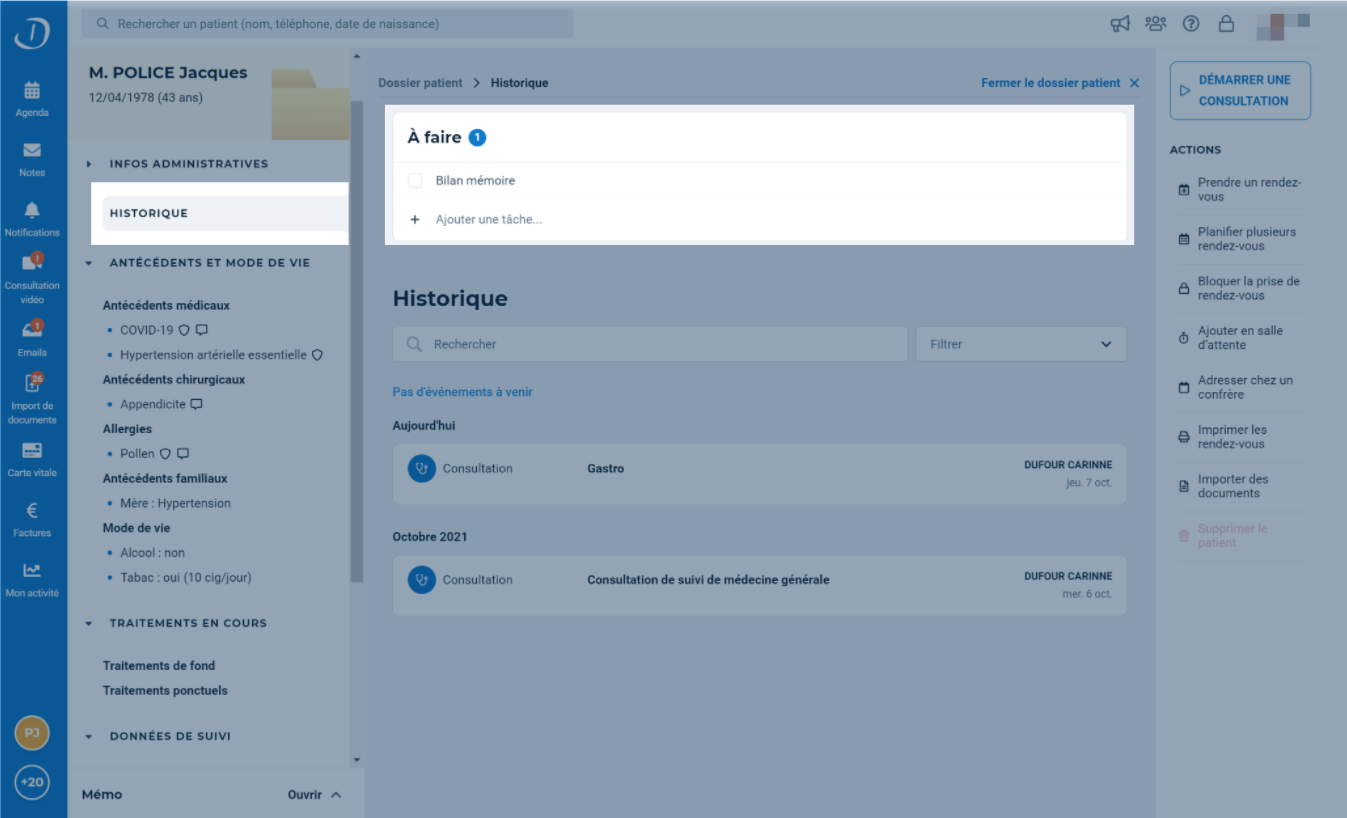The width and height of the screenshot is (1347, 818).
Task: Open Factures euro icon
Action: click(32, 510)
